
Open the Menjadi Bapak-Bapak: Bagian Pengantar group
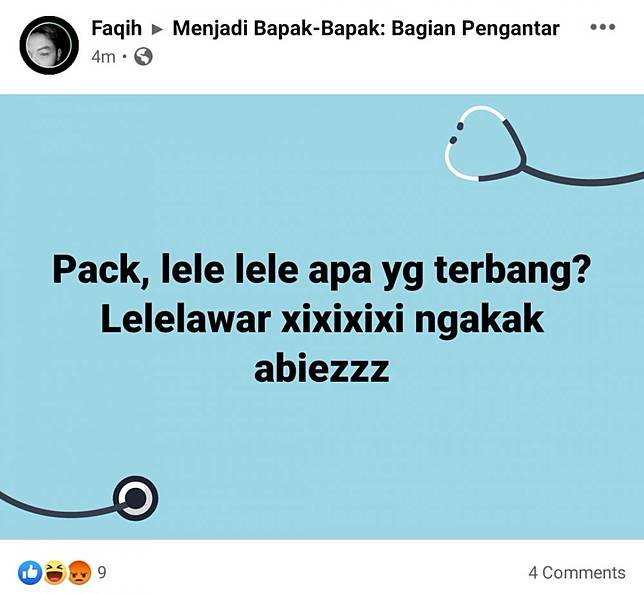pyautogui.click(x=366, y=29)
